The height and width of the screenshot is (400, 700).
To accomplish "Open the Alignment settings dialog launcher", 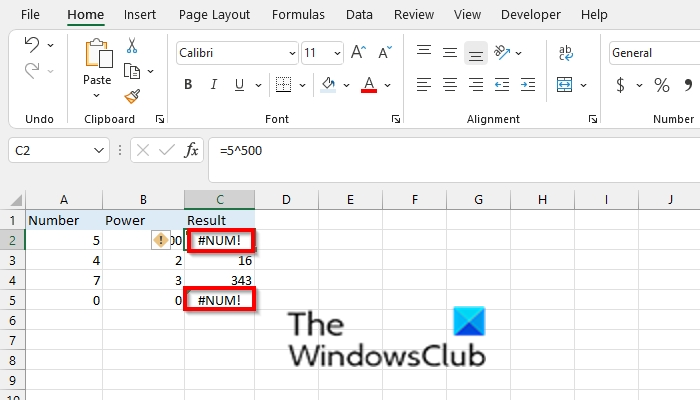I will [592, 119].
